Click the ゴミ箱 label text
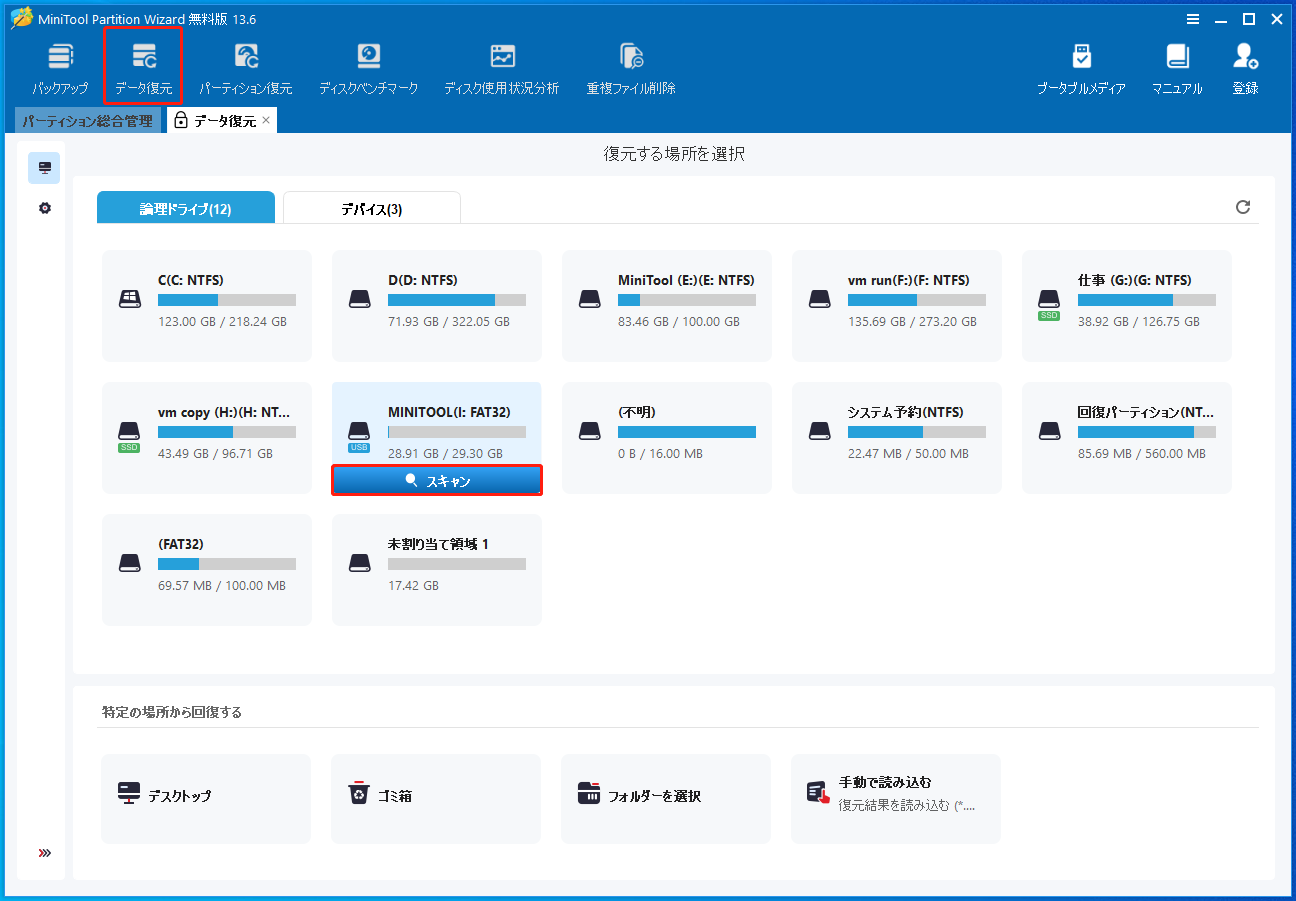This screenshot has height=901, width=1296. [x=395, y=797]
